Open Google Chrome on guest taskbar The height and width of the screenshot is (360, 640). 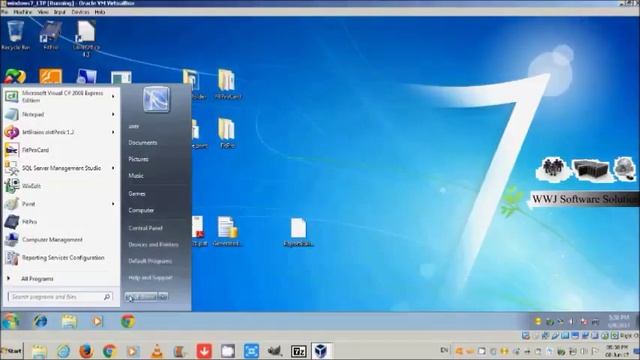click(x=128, y=321)
